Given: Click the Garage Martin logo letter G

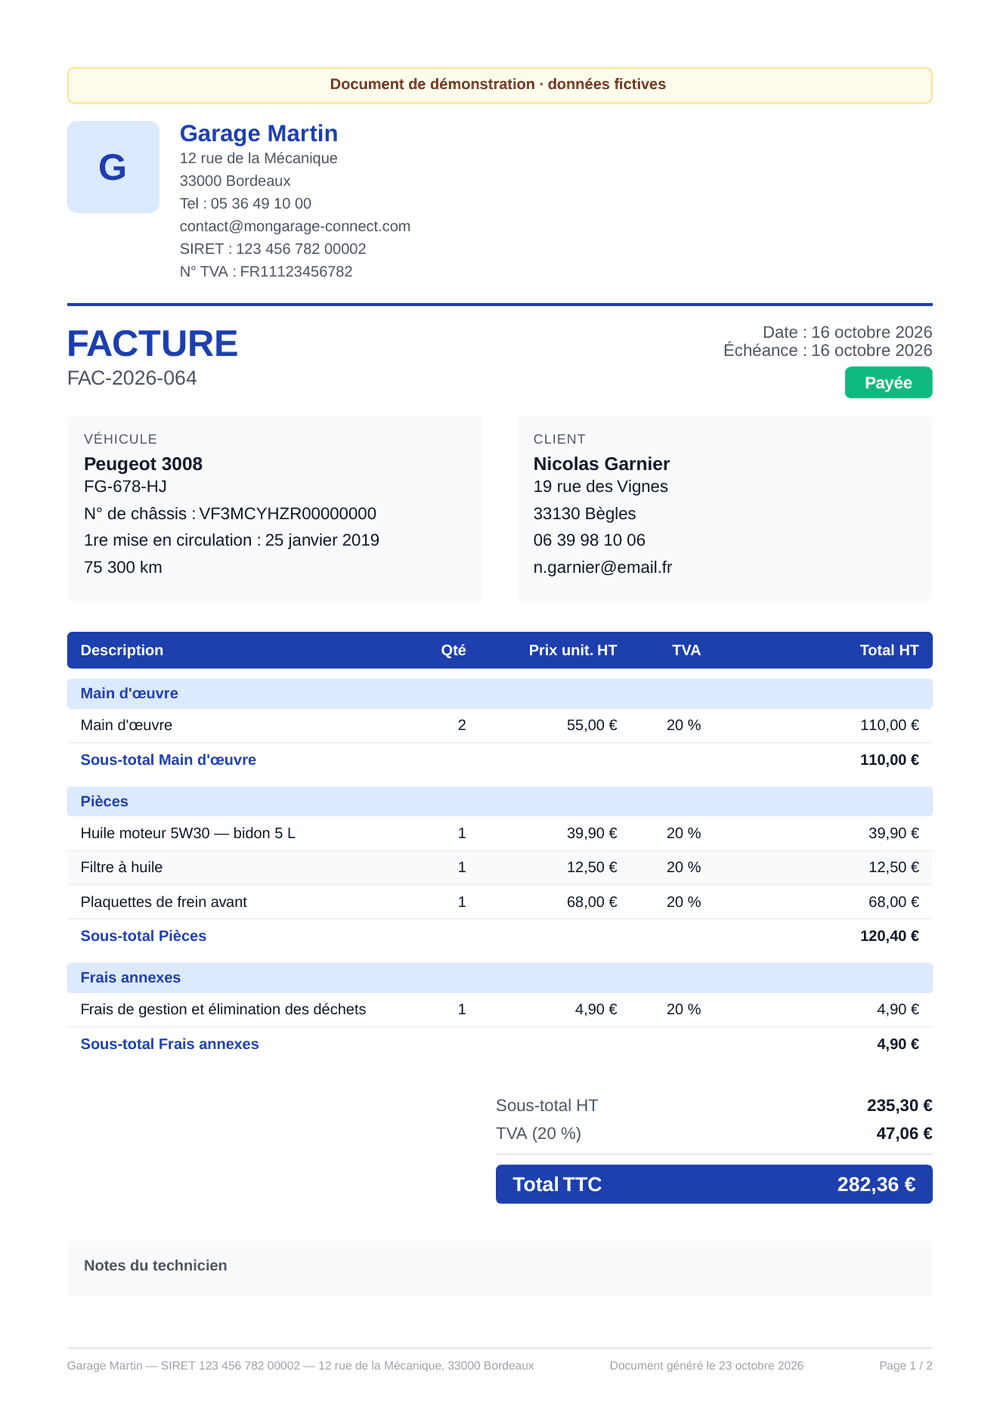Looking at the screenshot, I should pos(113,167).
